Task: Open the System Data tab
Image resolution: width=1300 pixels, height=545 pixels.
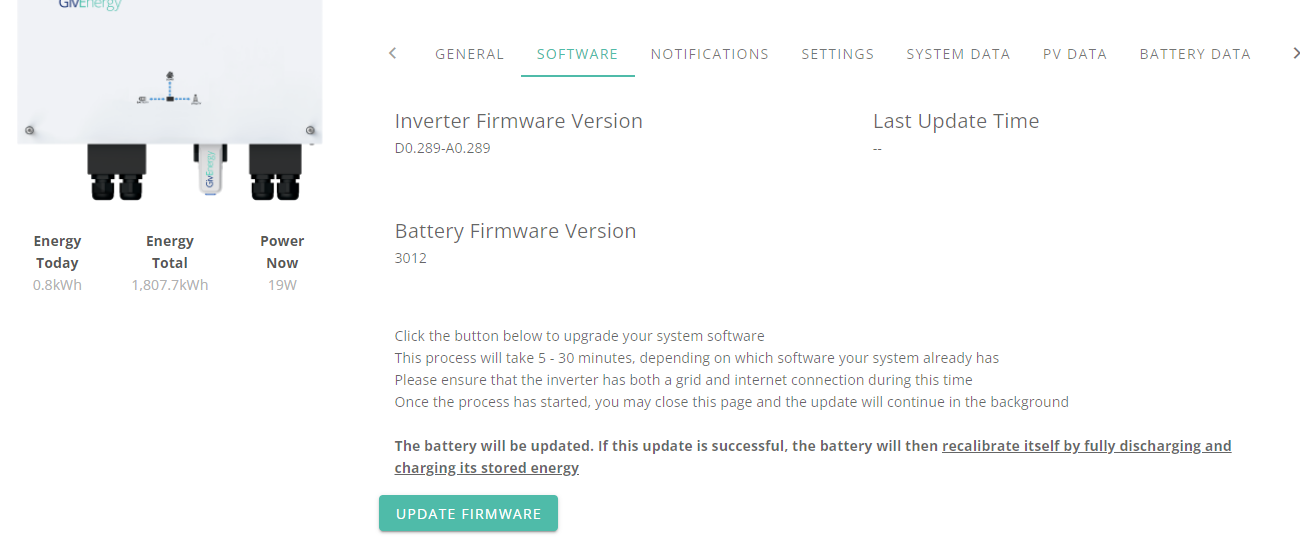Action: pos(959,54)
